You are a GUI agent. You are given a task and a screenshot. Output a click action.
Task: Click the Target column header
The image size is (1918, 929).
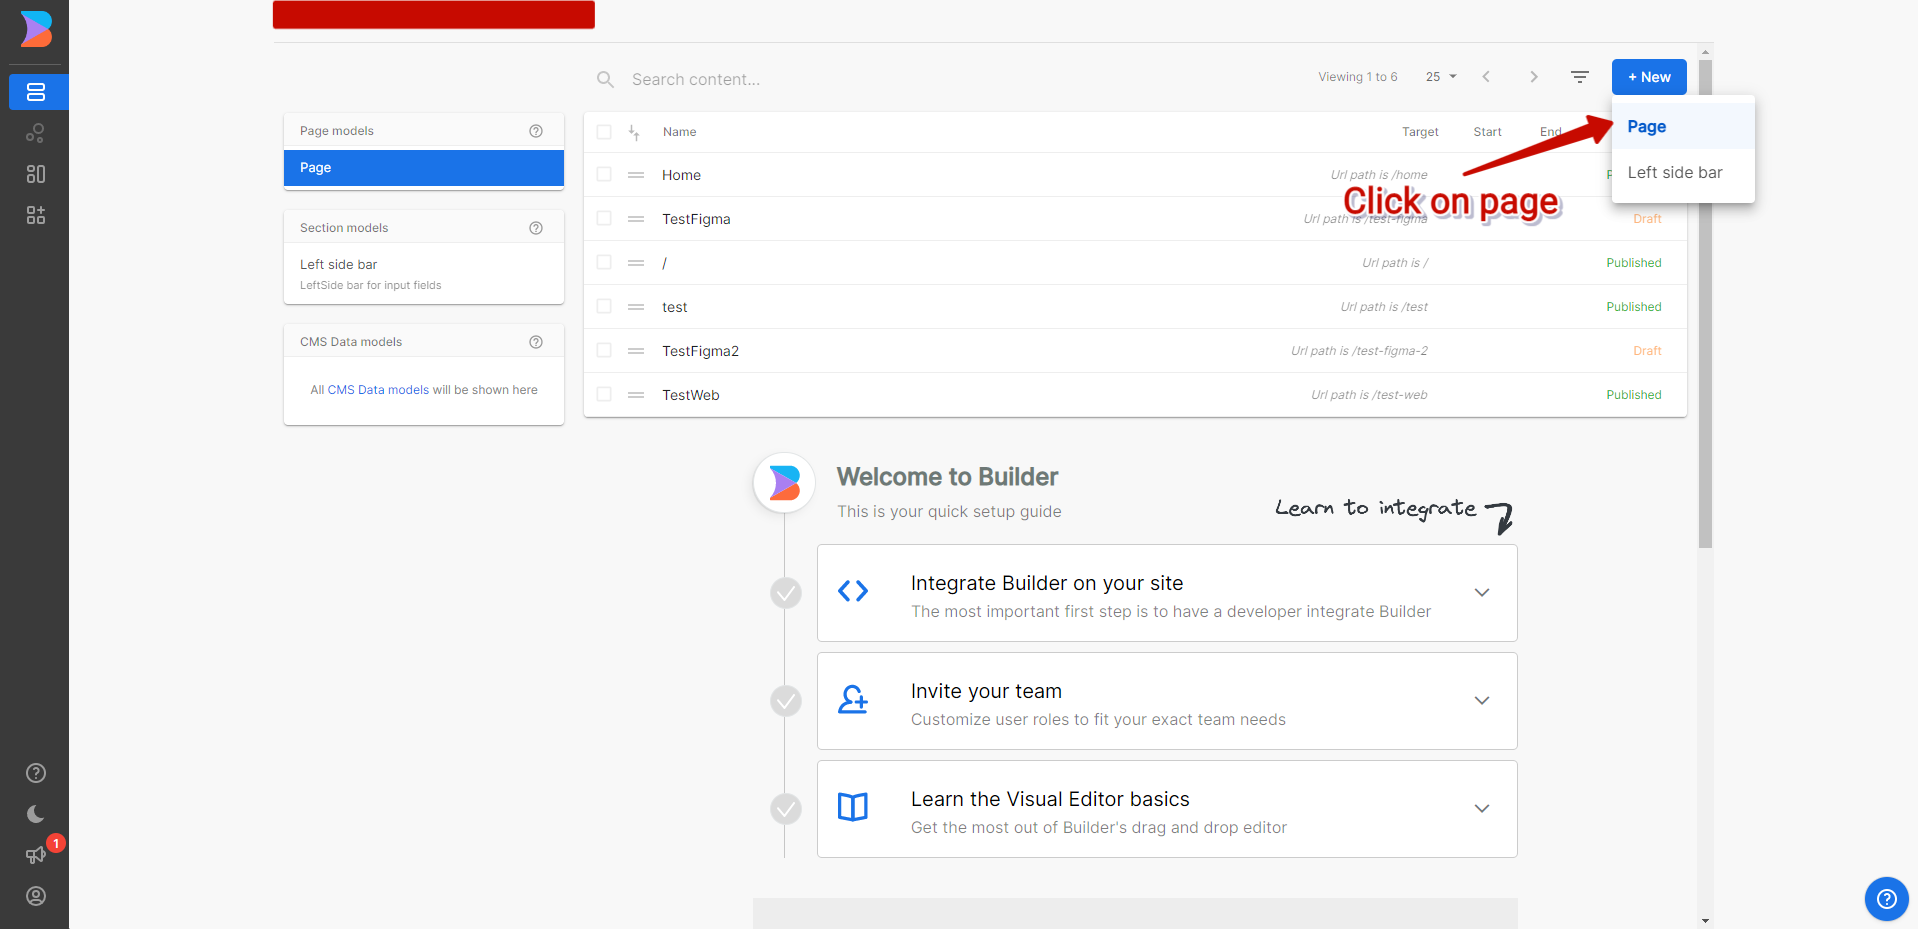point(1420,132)
